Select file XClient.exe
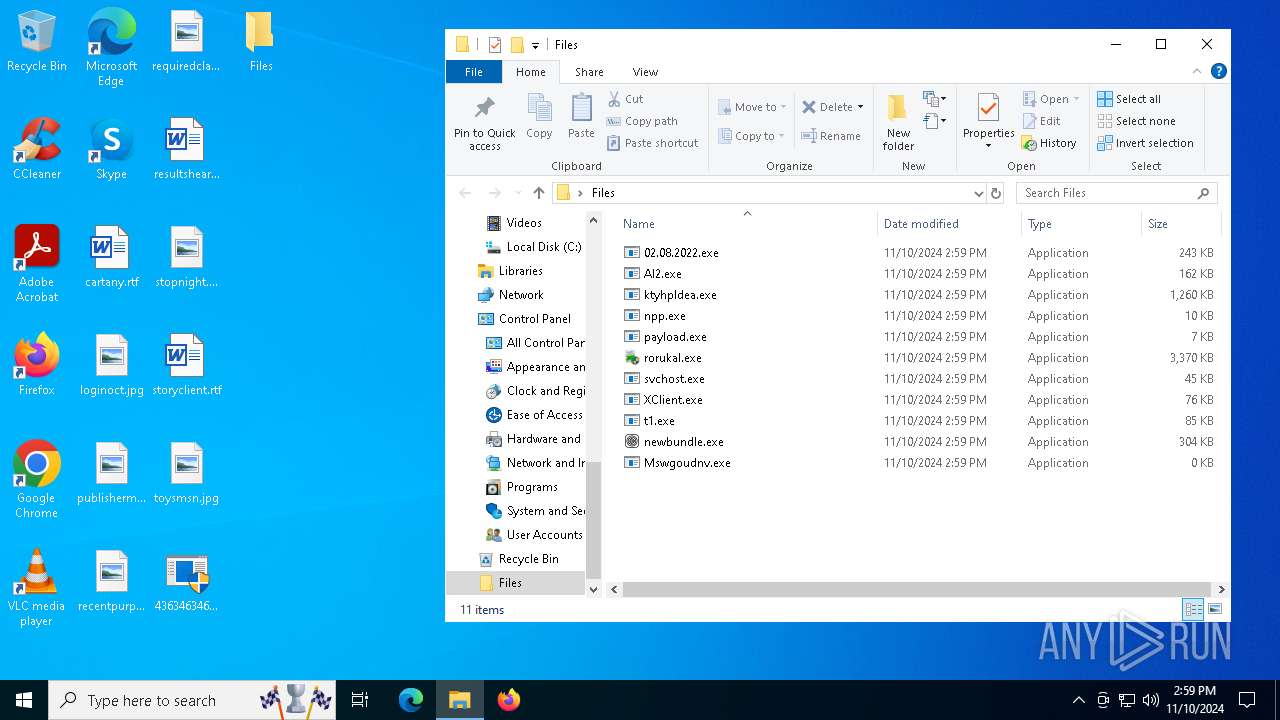The height and width of the screenshot is (720, 1280). click(663, 400)
